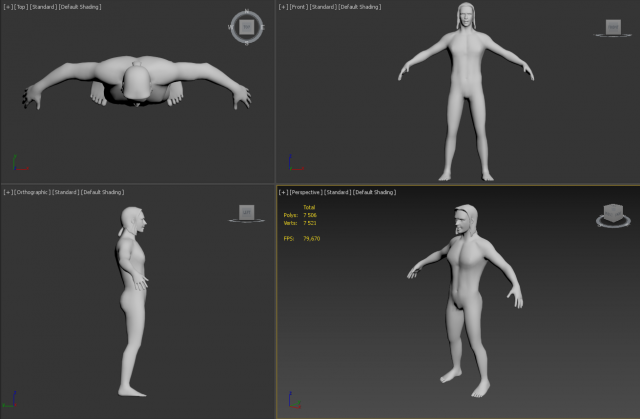Open [Standard] menu in the Orthographic viewport
Screen dimensions: 640x419
(x=66, y=192)
